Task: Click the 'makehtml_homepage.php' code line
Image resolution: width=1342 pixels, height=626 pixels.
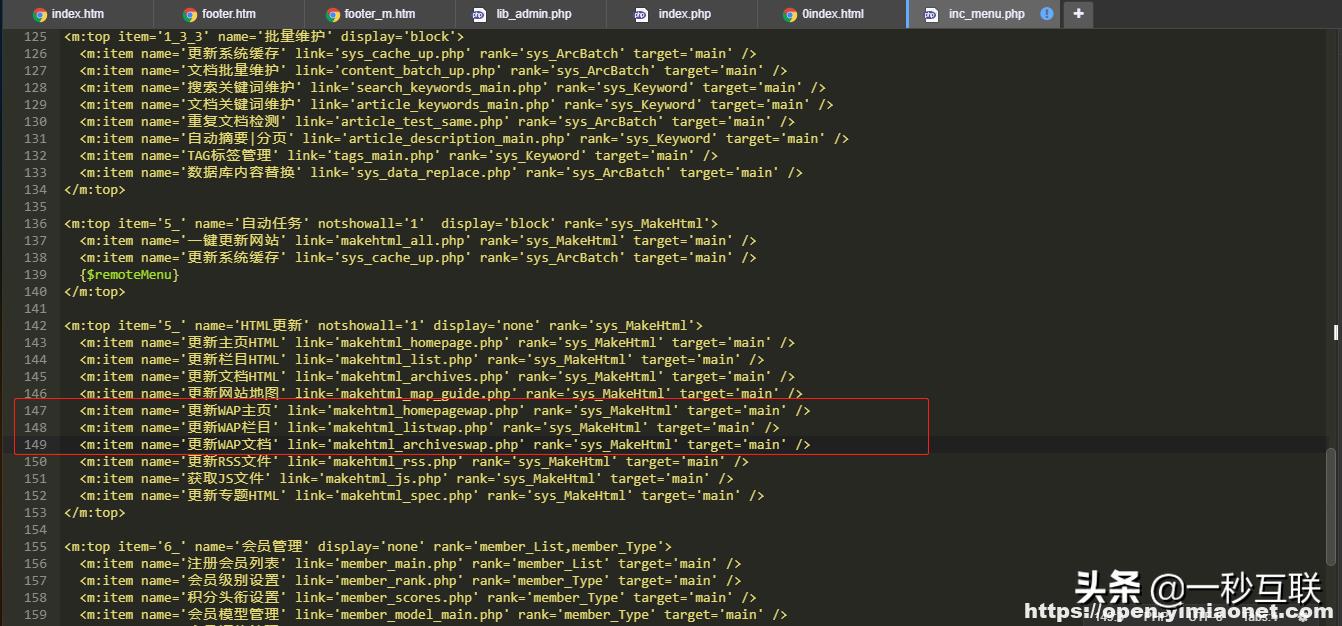Action: coord(437,342)
